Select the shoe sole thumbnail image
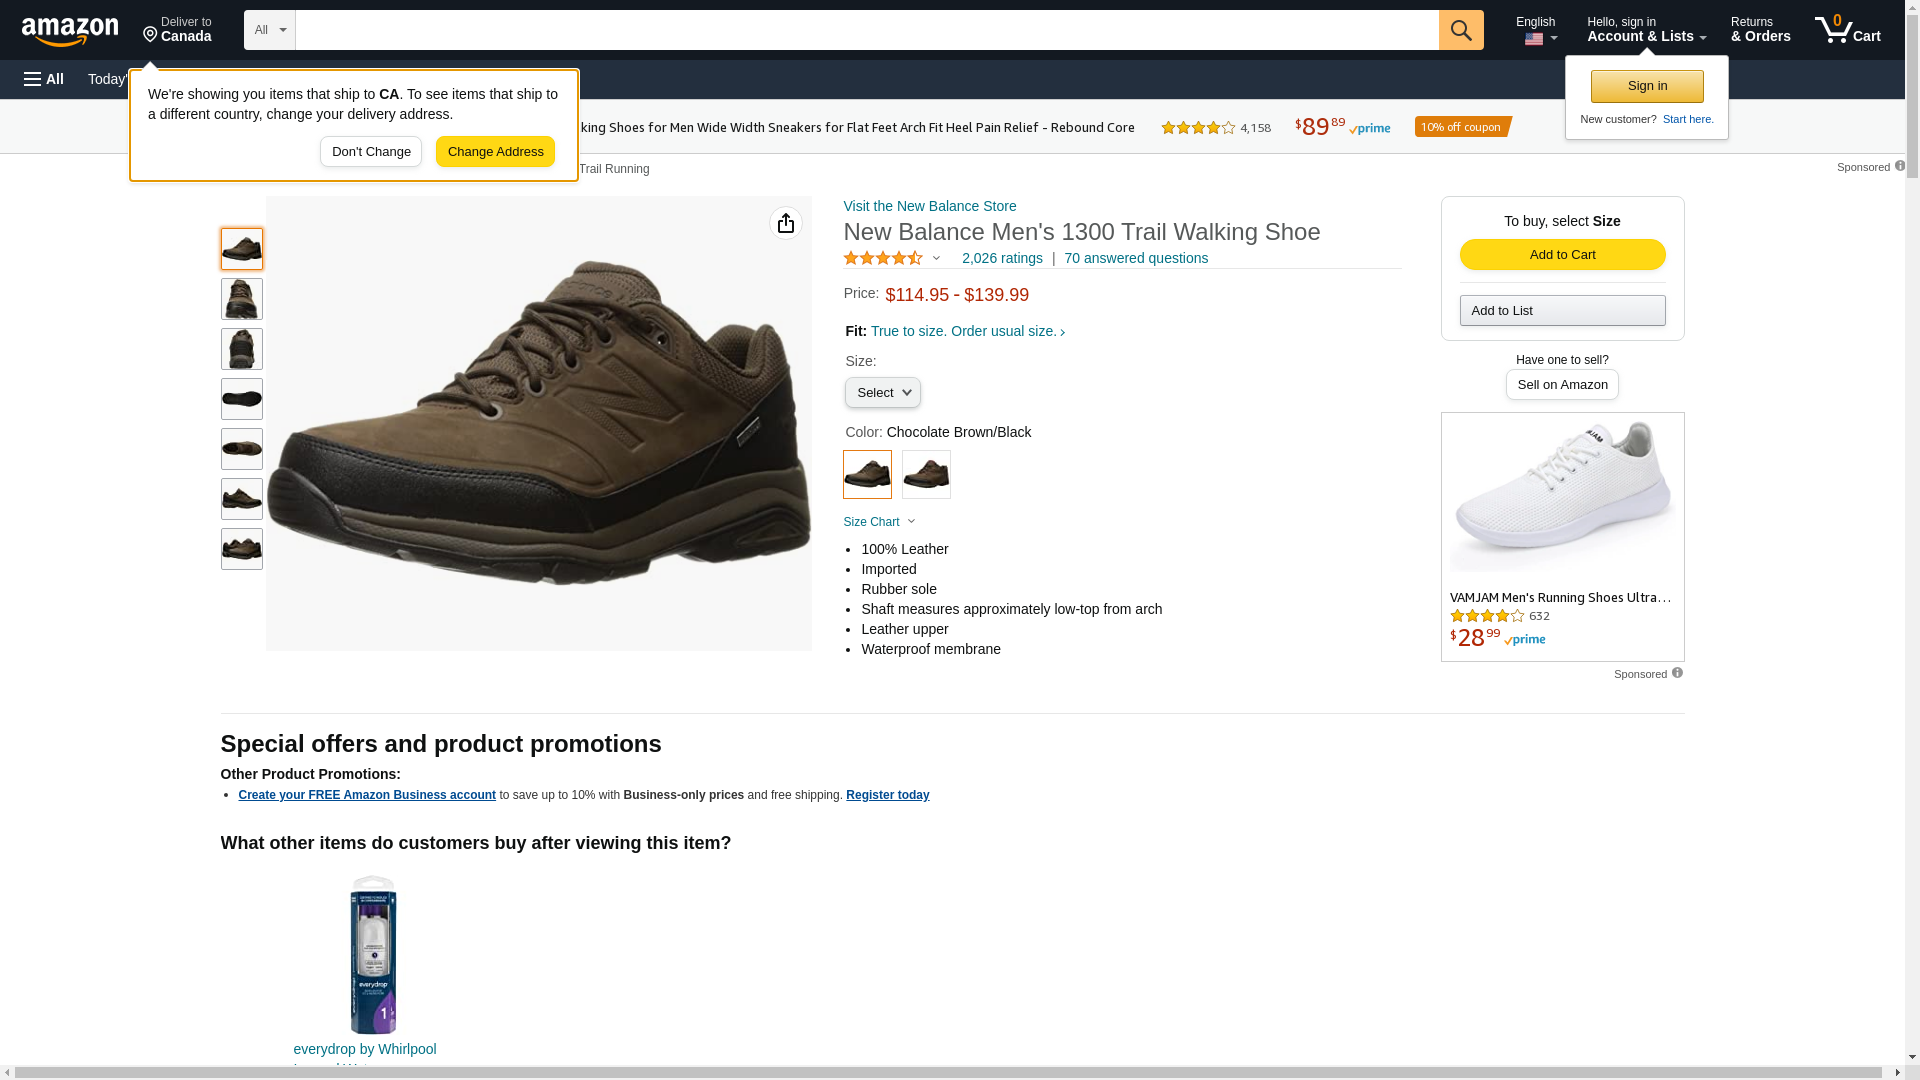 (x=242, y=399)
